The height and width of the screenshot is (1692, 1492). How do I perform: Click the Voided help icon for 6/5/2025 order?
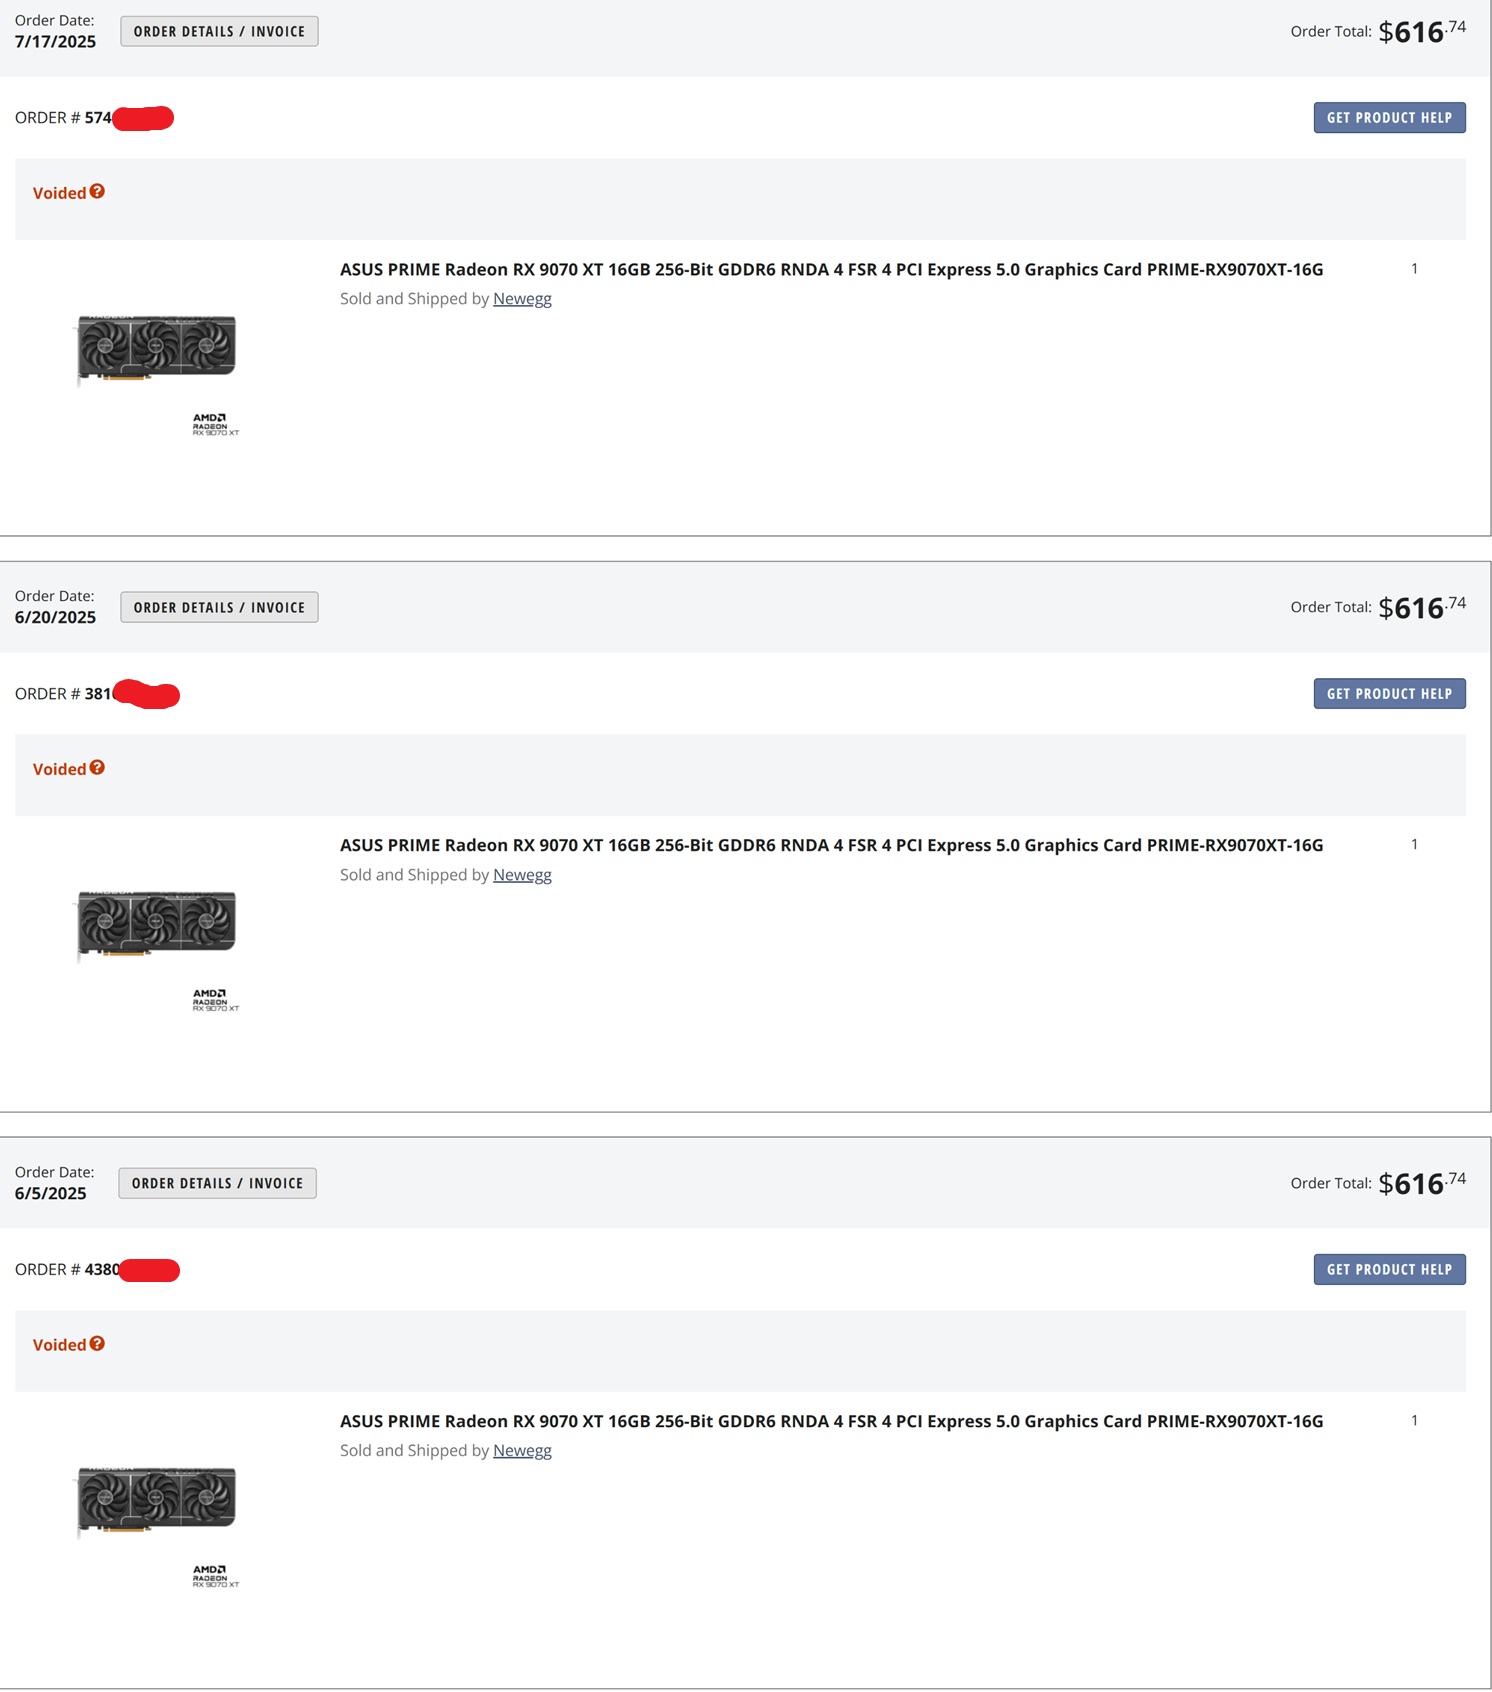(x=97, y=1344)
